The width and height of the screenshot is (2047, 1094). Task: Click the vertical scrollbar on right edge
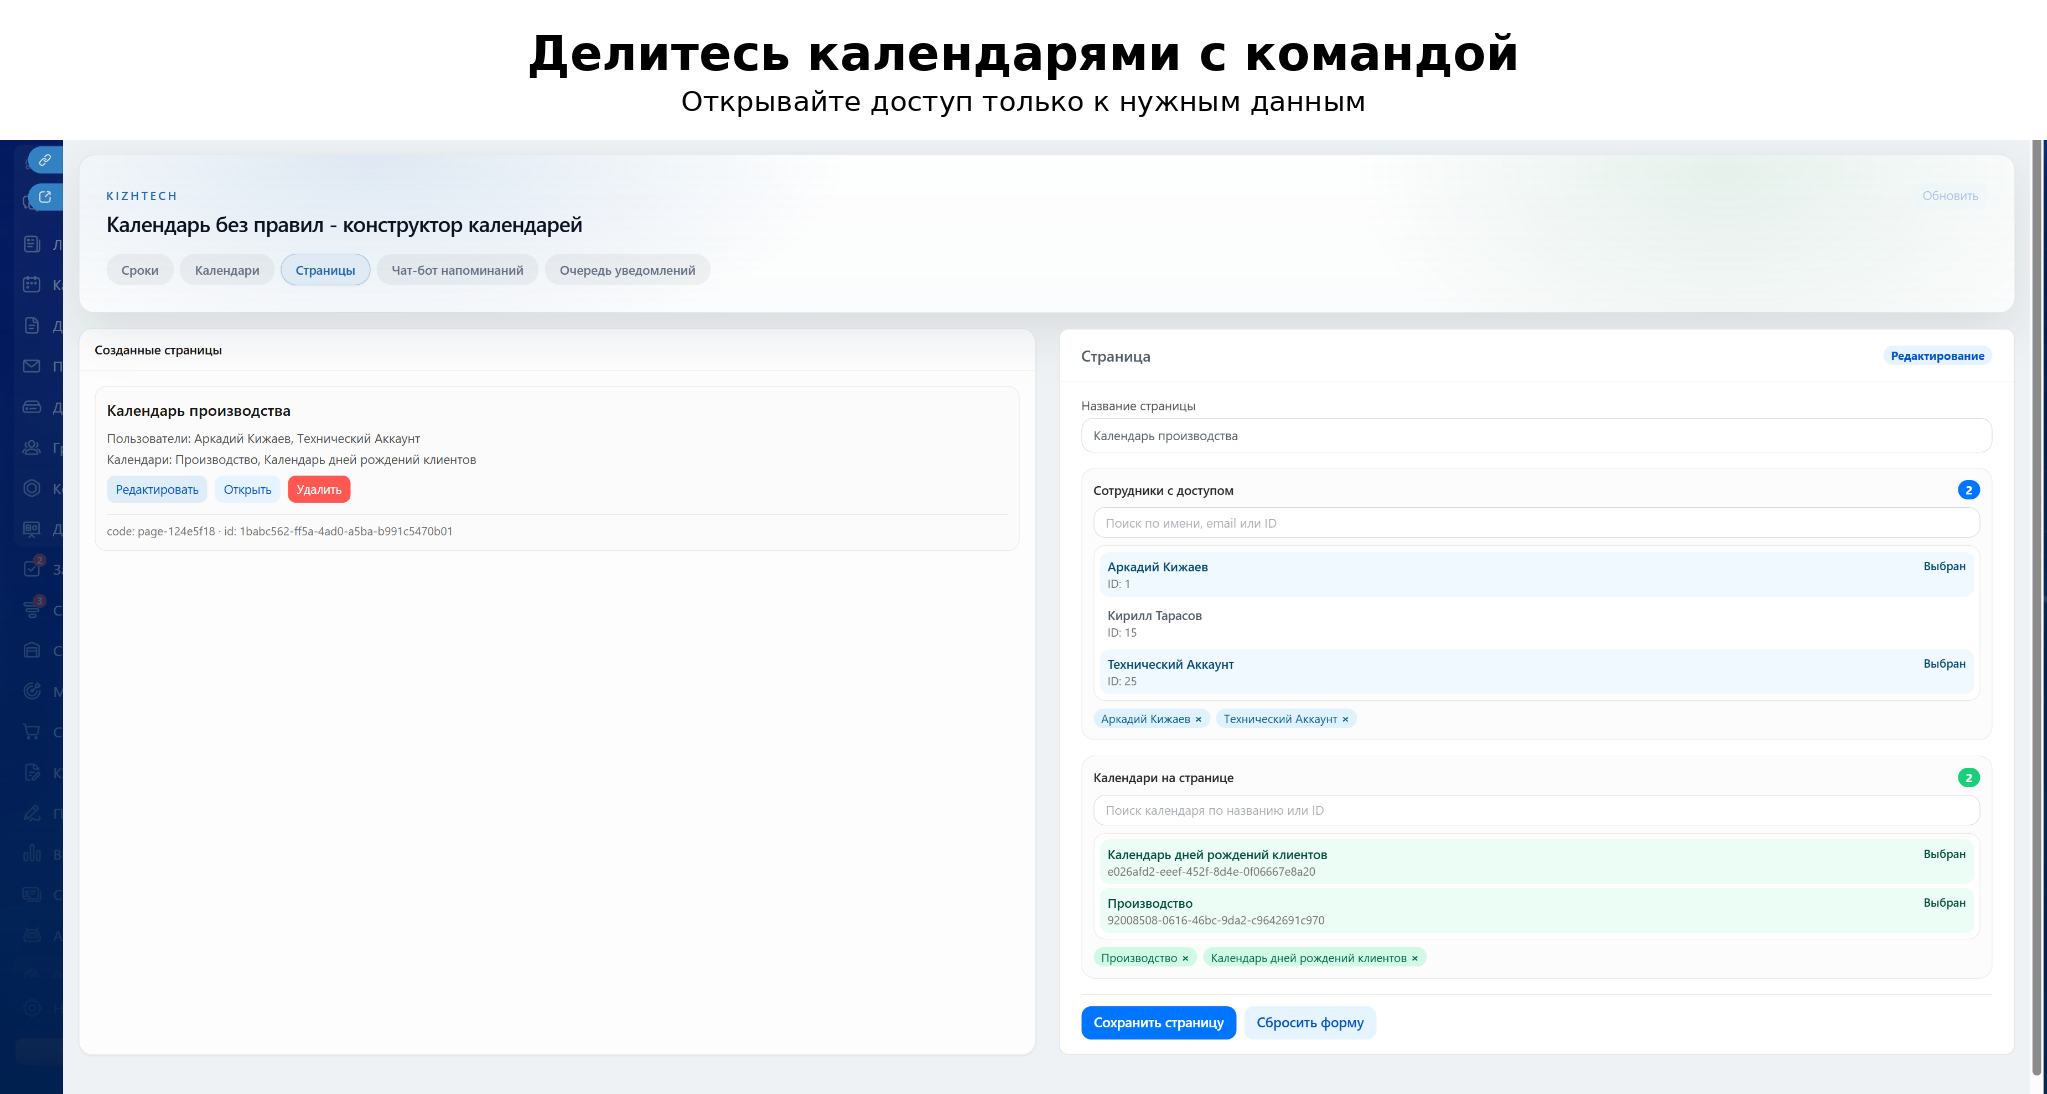click(x=2038, y=600)
